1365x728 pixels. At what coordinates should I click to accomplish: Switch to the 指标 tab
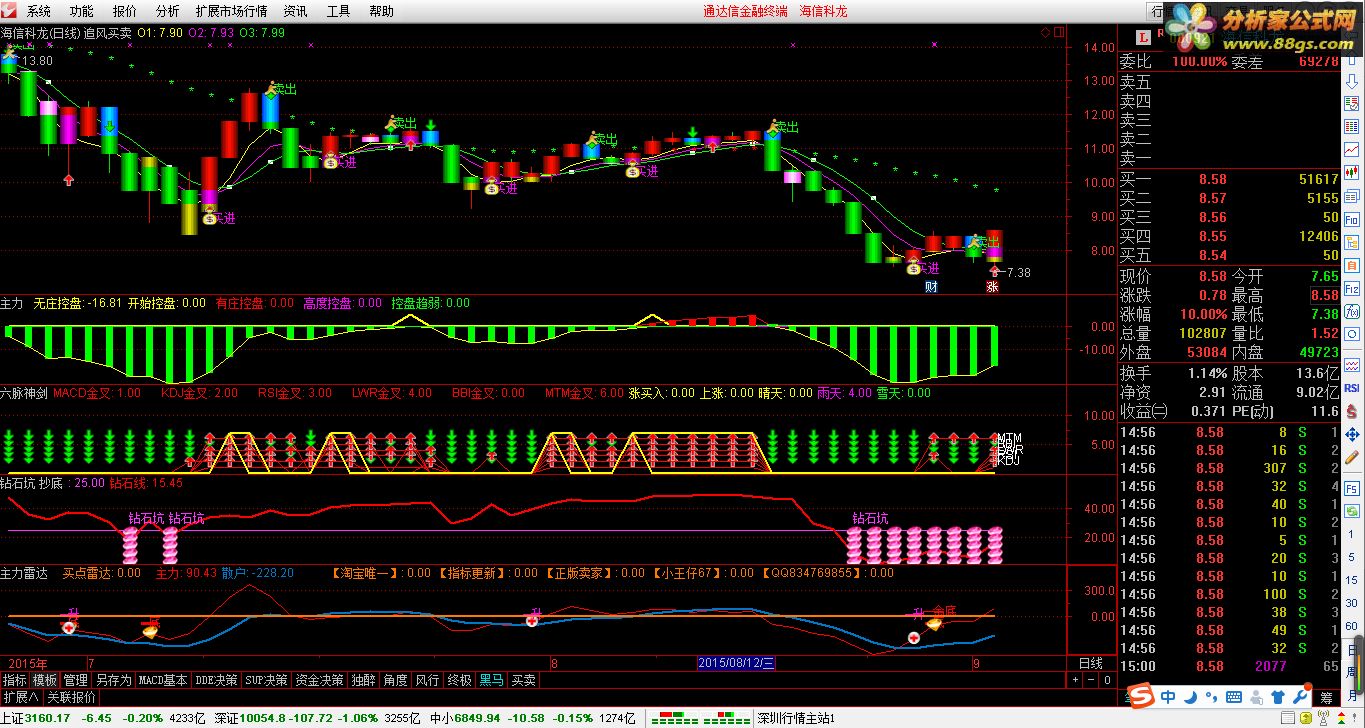coord(15,680)
